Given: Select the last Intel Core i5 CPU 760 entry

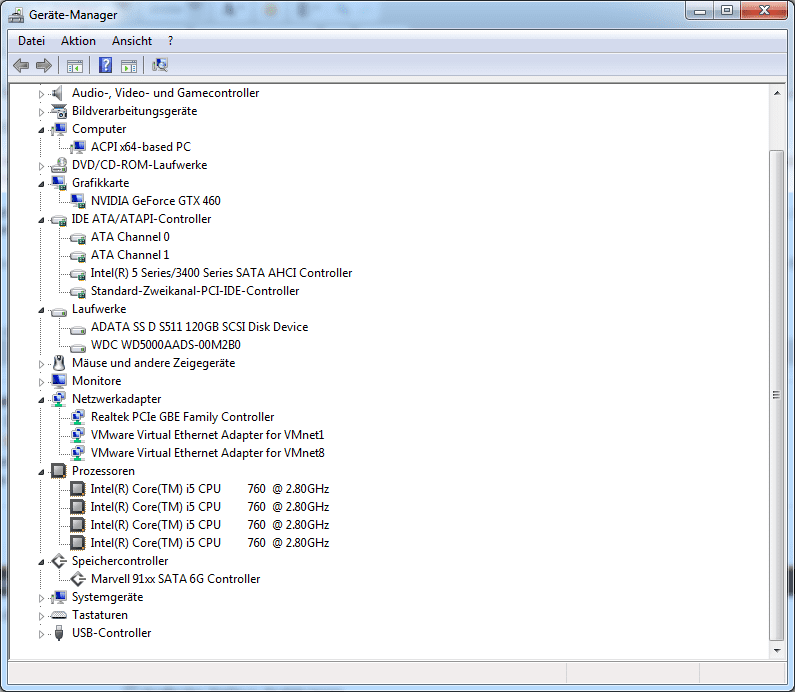Looking at the screenshot, I should [x=210, y=543].
